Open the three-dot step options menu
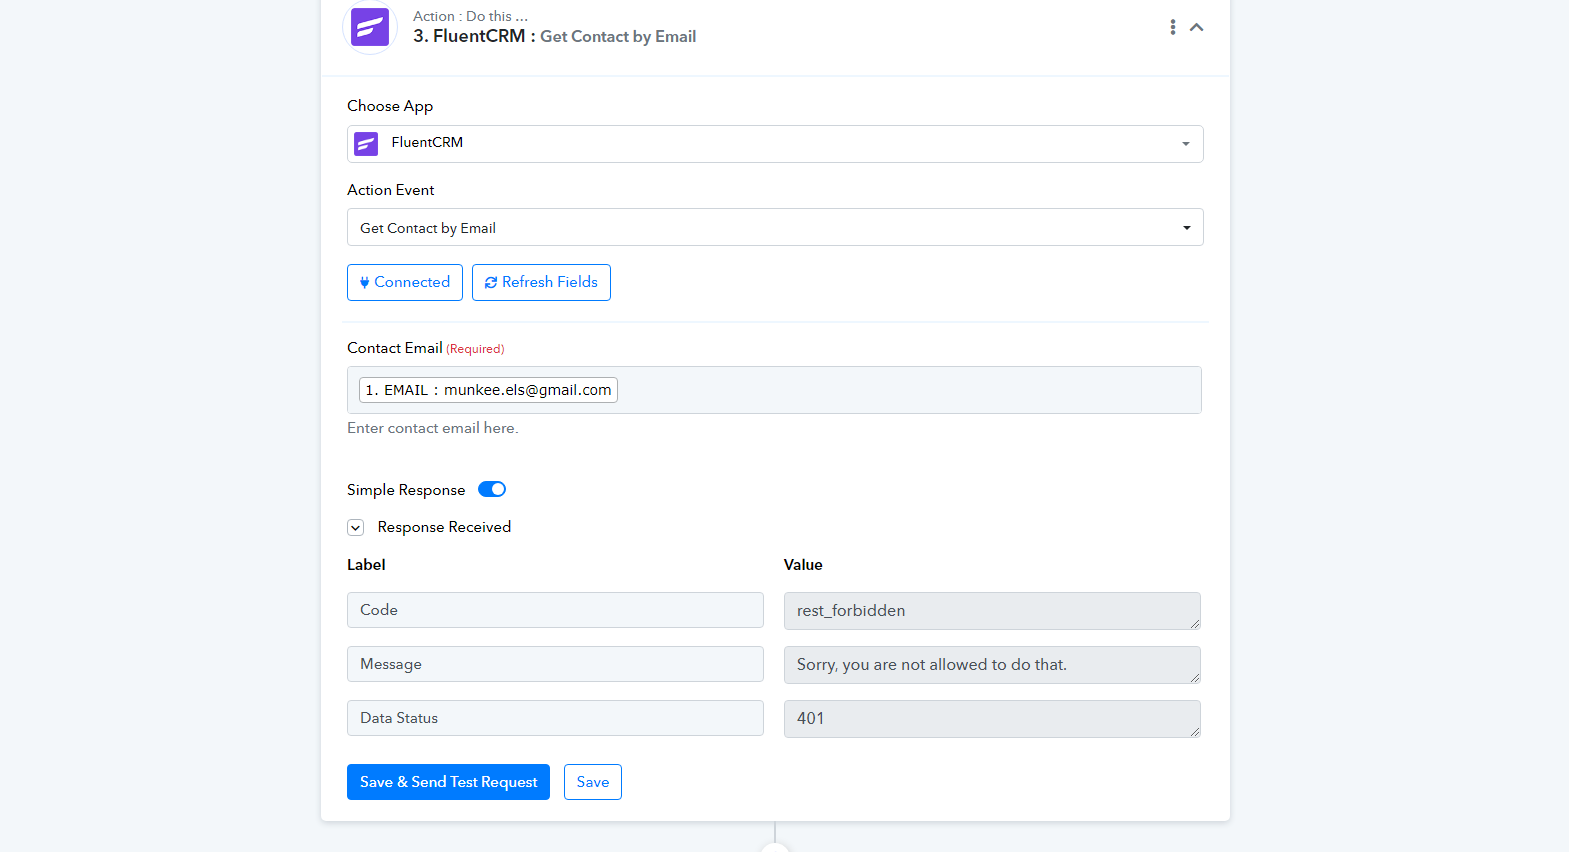Image resolution: width=1569 pixels, height=852 pixels. click(1173, 27)
